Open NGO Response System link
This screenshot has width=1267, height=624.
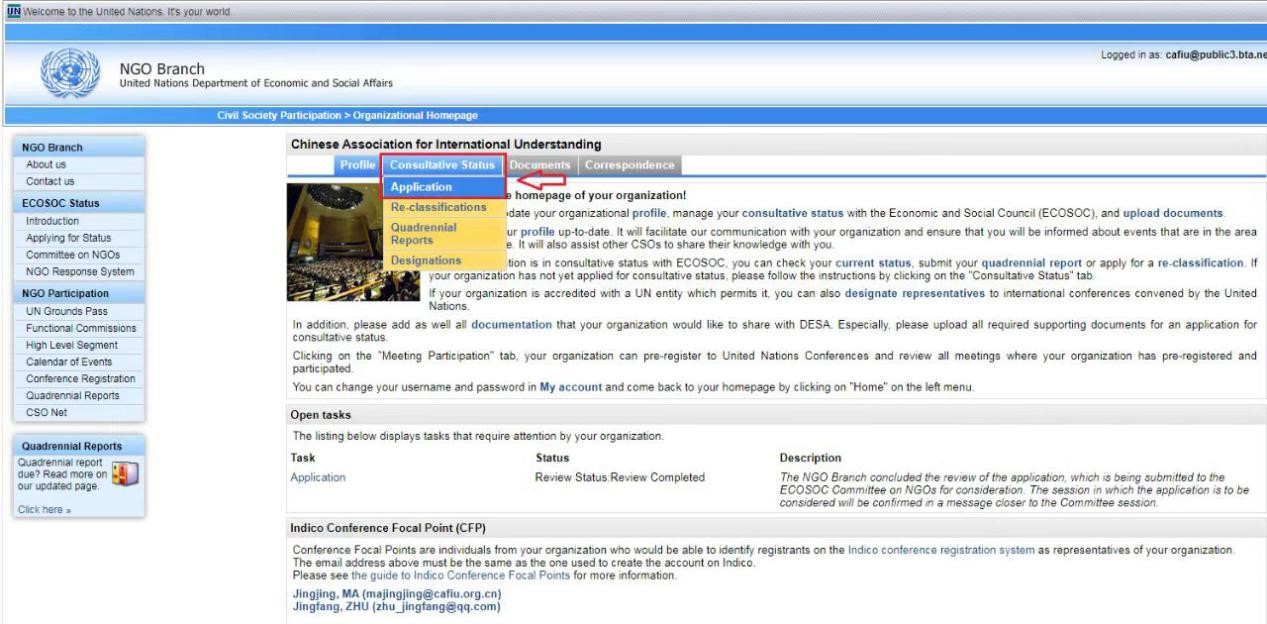coord(80,272)
